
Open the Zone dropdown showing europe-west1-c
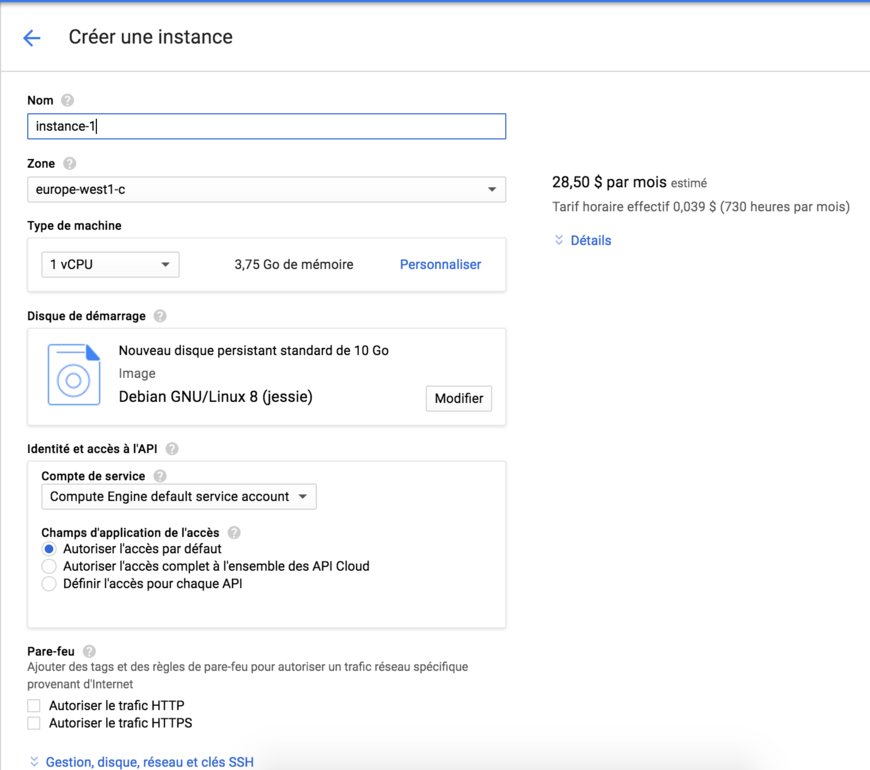265,189
